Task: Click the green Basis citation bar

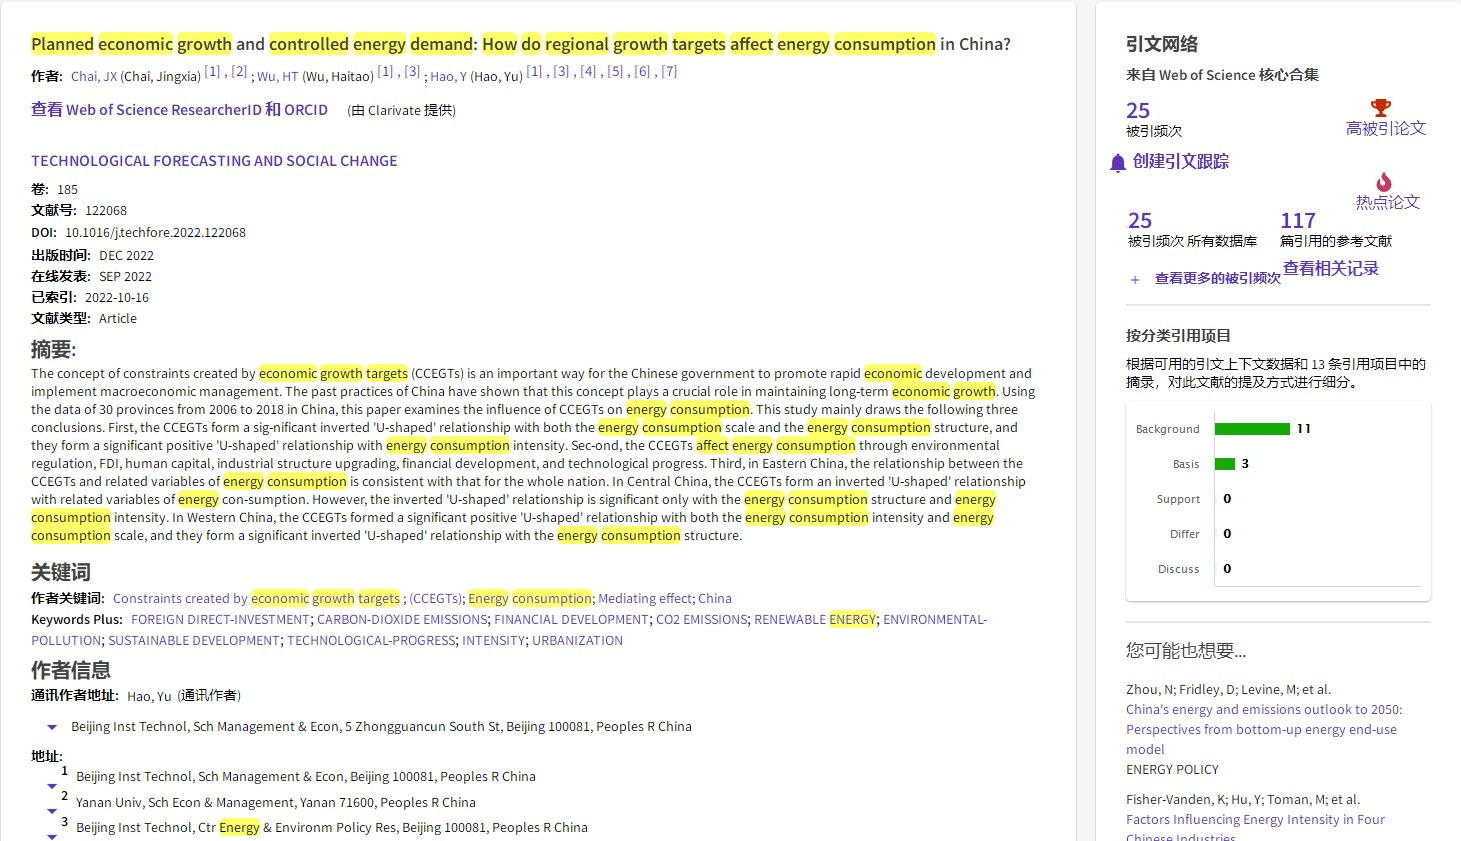Action: tap(1225, 464)
